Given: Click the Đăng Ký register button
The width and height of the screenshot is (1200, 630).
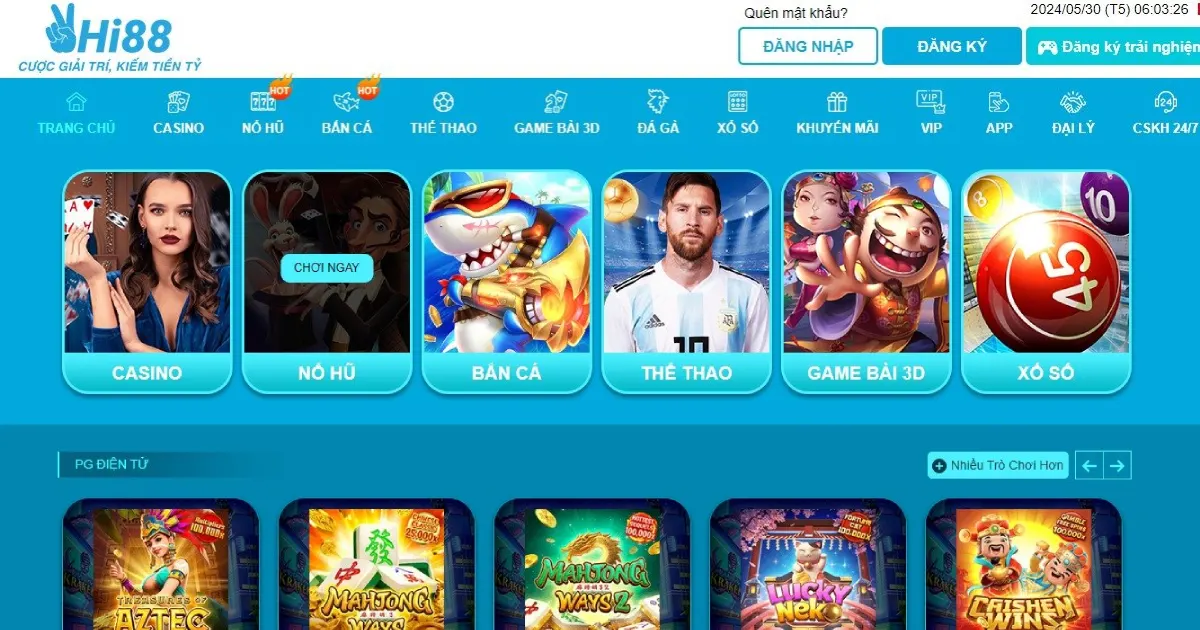Looking at the screenshot, I should (x=952, y=46).
